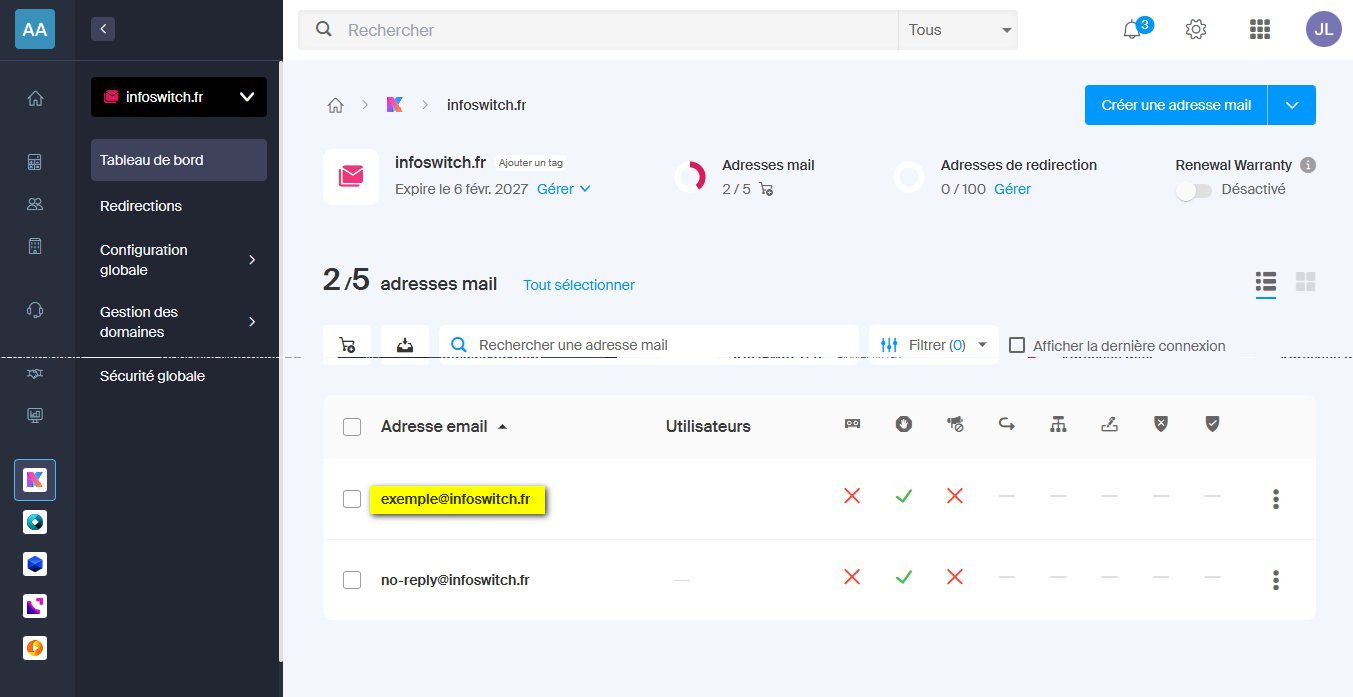Open the apps grid icon in the top bar

tap(1259, 29)
